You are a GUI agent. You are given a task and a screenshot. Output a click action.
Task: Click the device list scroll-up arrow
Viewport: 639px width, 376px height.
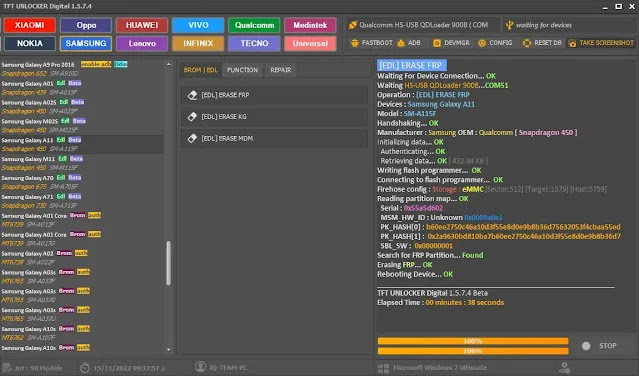pyautogui.click(x=169, y=64)
